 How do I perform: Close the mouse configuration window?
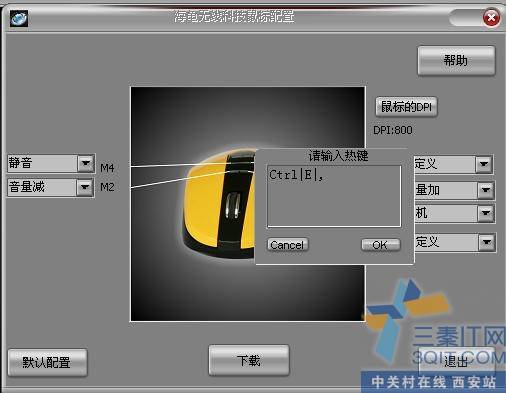pos(491,18)
